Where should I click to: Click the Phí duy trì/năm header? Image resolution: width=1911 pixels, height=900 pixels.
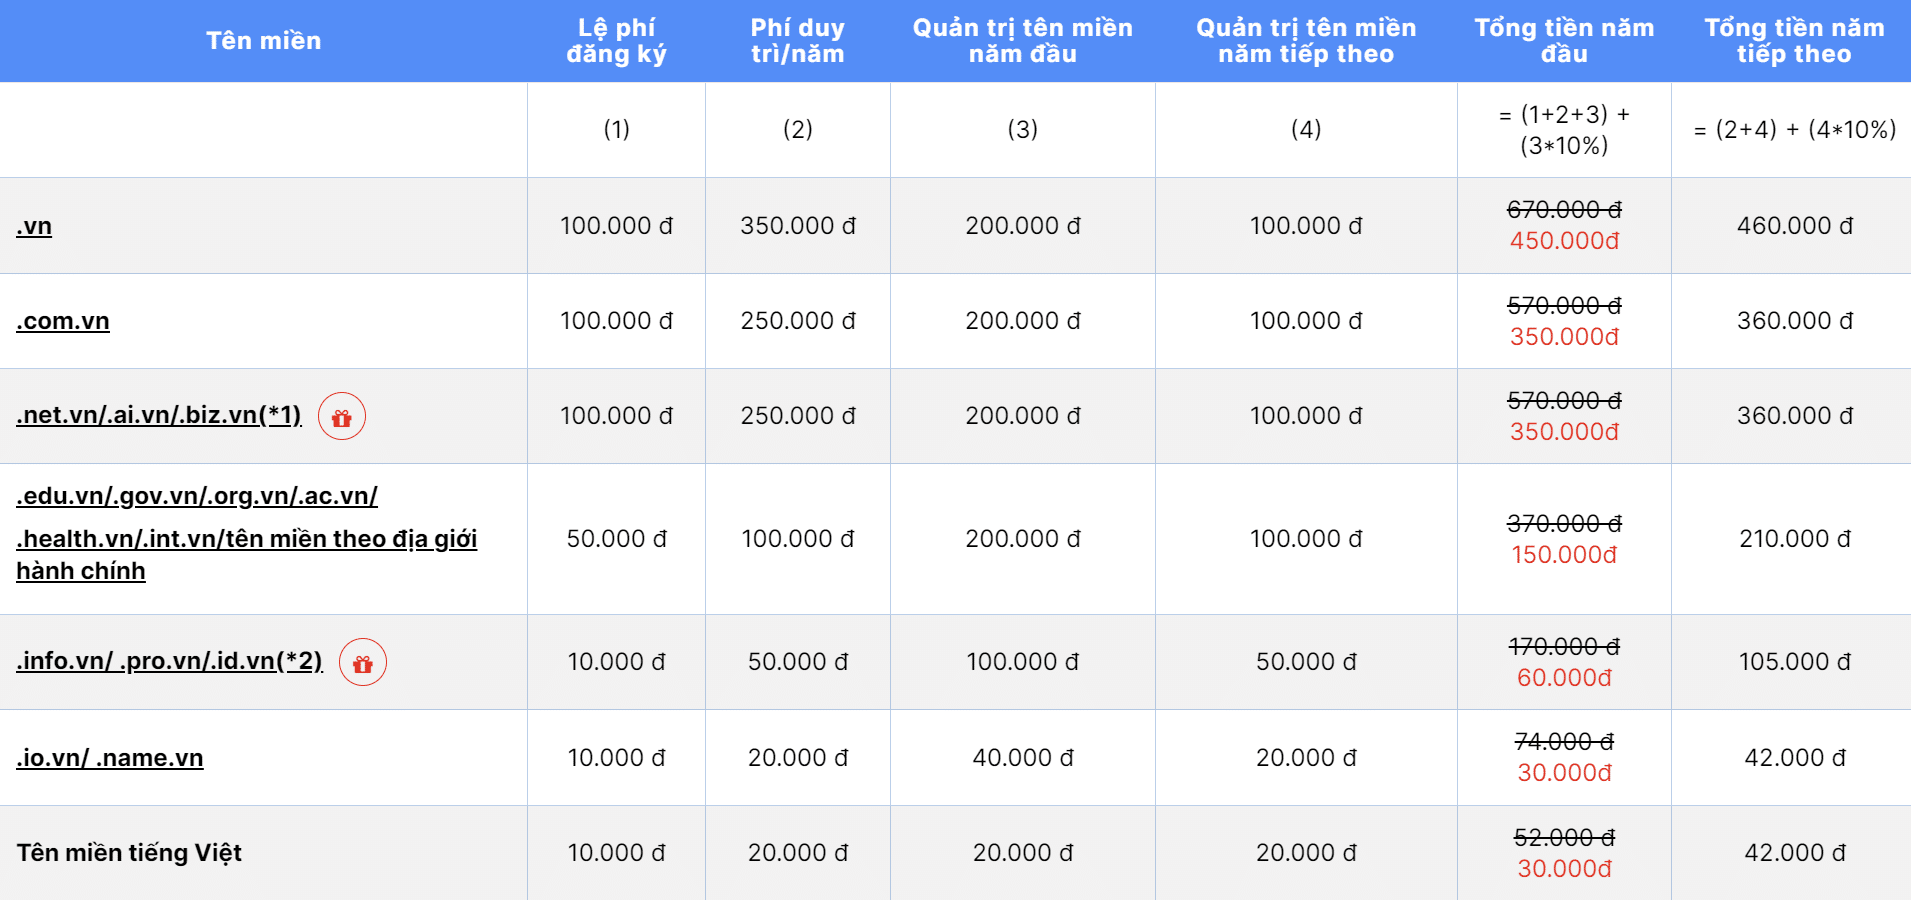click(x=798, y=41)
